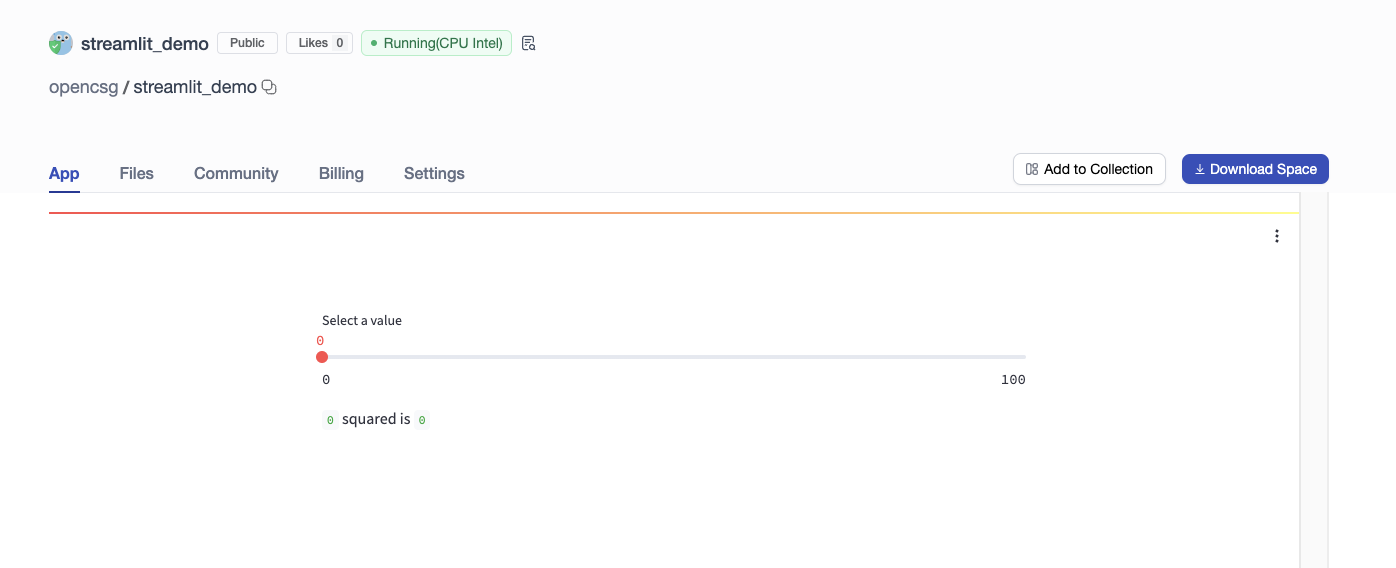Open the Settings tab

pyautogui.click(x=434, y=173)
